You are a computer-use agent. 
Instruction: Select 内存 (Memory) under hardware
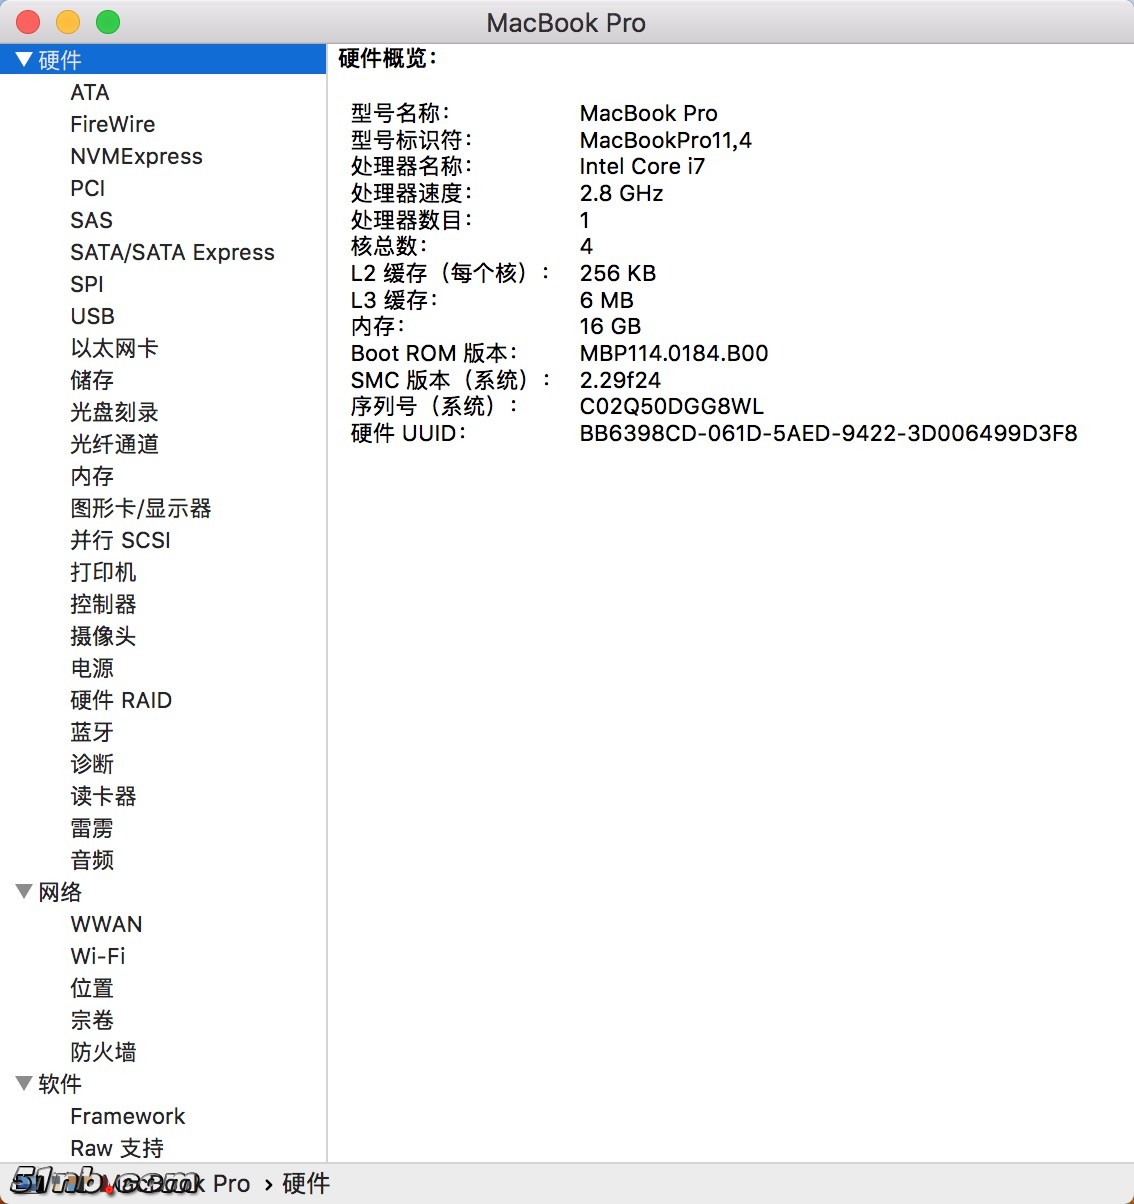(92, 476)
